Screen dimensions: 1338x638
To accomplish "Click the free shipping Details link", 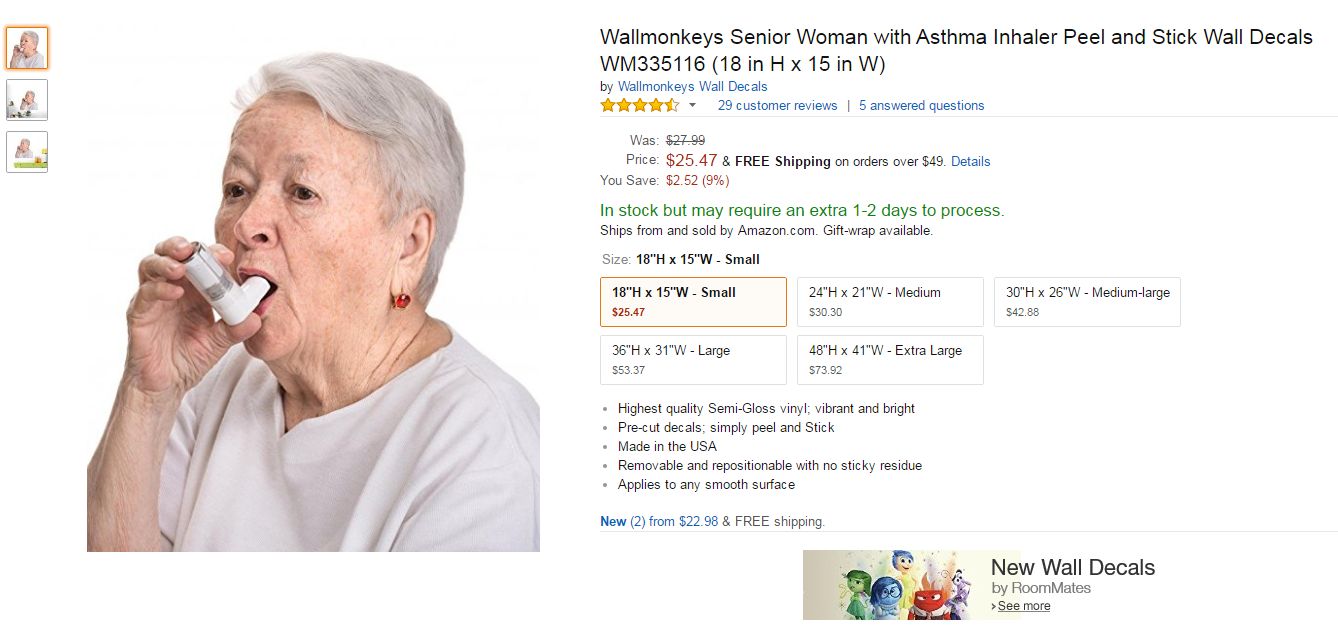I will 970,161.
